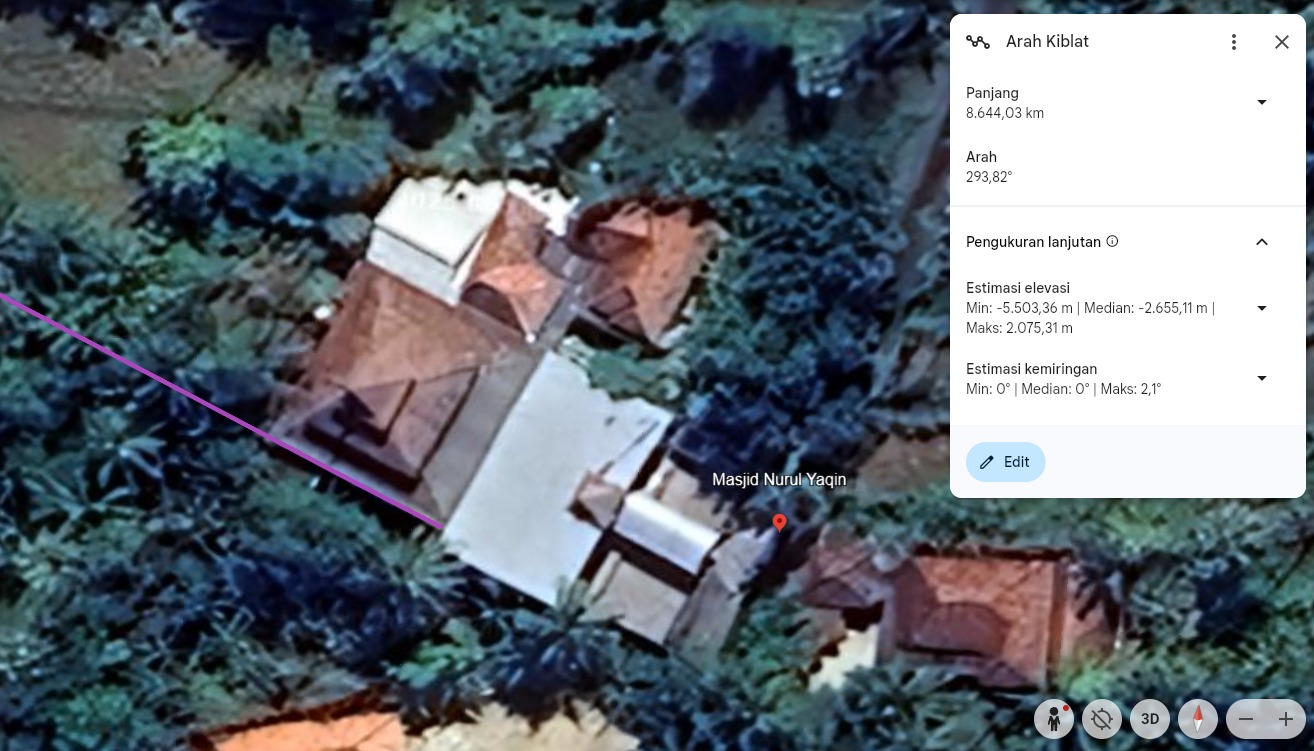This screenshot has height=751, width=1314.
Task: Click the Arah value 293,82°
Action: [989, 177]
